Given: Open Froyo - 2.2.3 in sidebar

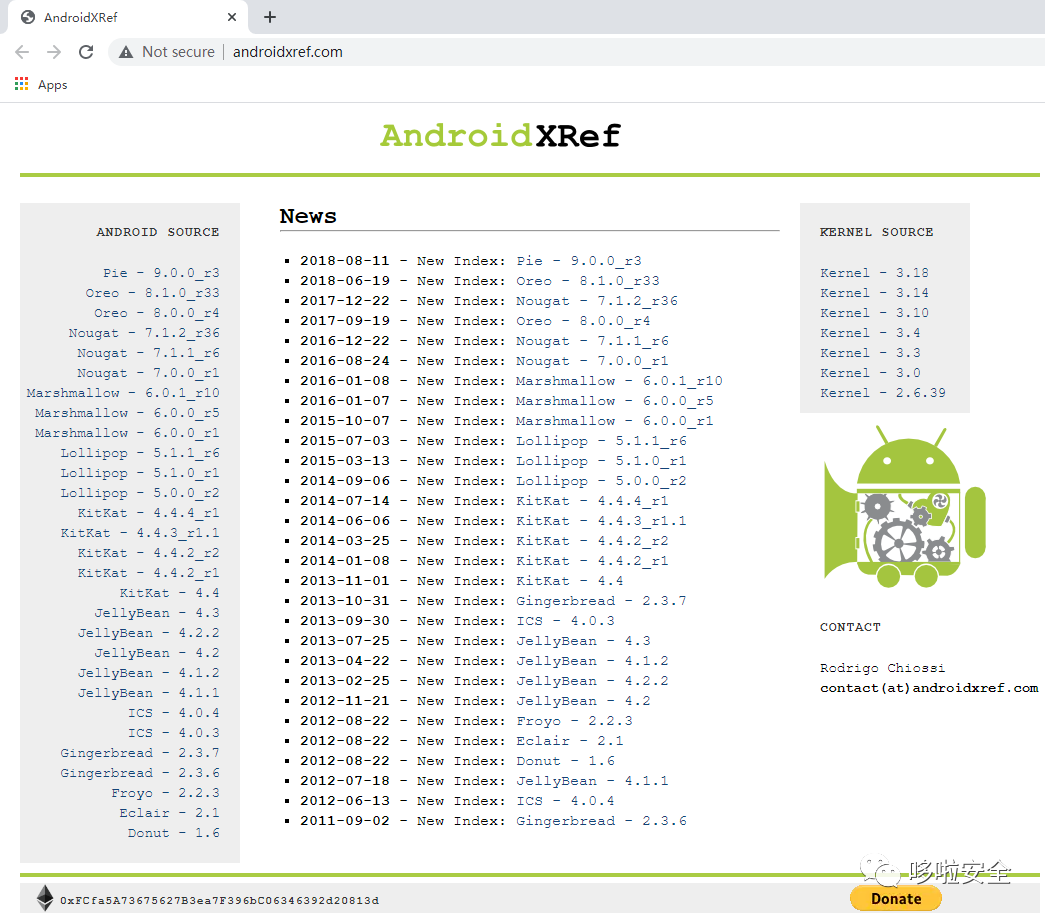Looking at the screenshot, I should click(x=165, y=793).
